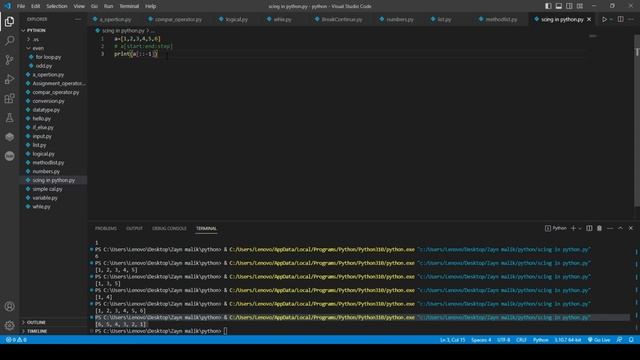This screenshot has width=640, height=360.
Task: Open the errors and warnings status indicator
Action: tap(16, 340)
